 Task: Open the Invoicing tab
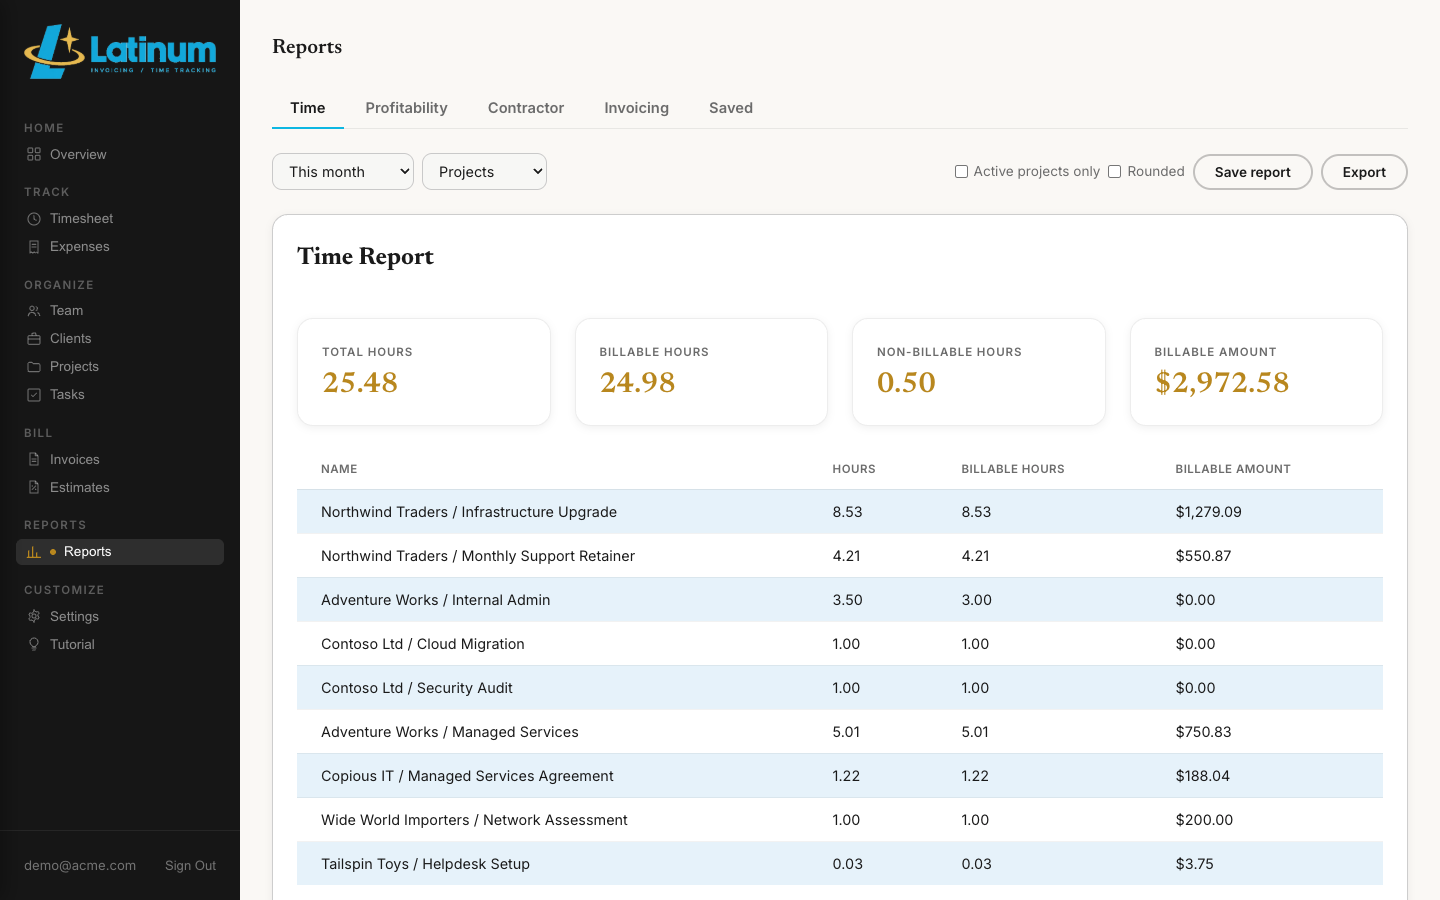pos(637,108)
